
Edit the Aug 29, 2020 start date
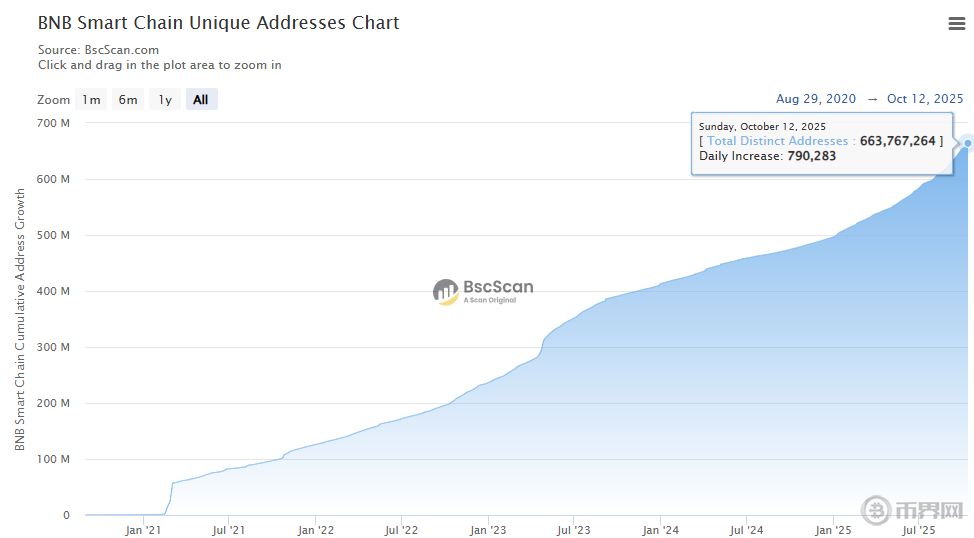816,99
